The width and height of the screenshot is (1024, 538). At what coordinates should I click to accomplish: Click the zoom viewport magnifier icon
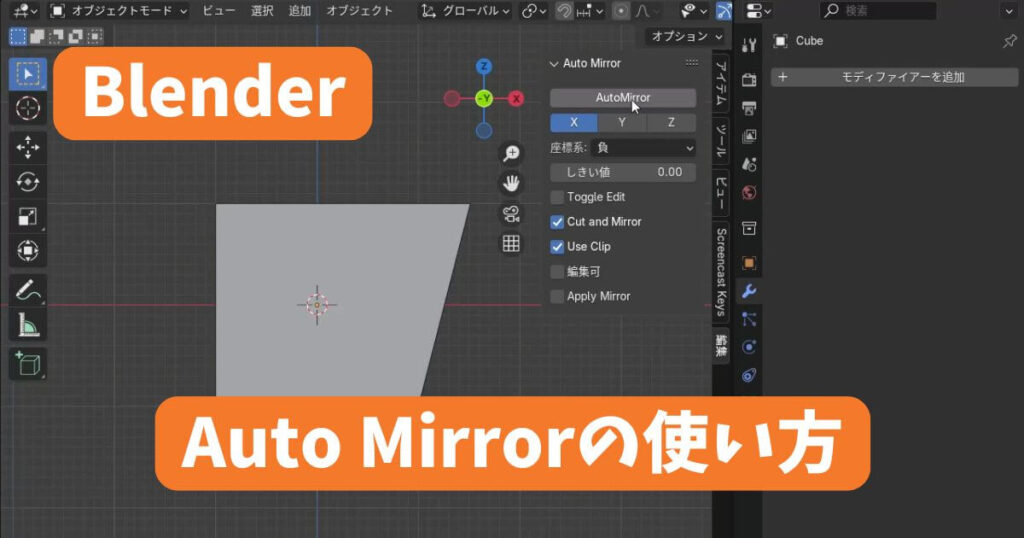(x=511, y=153)
